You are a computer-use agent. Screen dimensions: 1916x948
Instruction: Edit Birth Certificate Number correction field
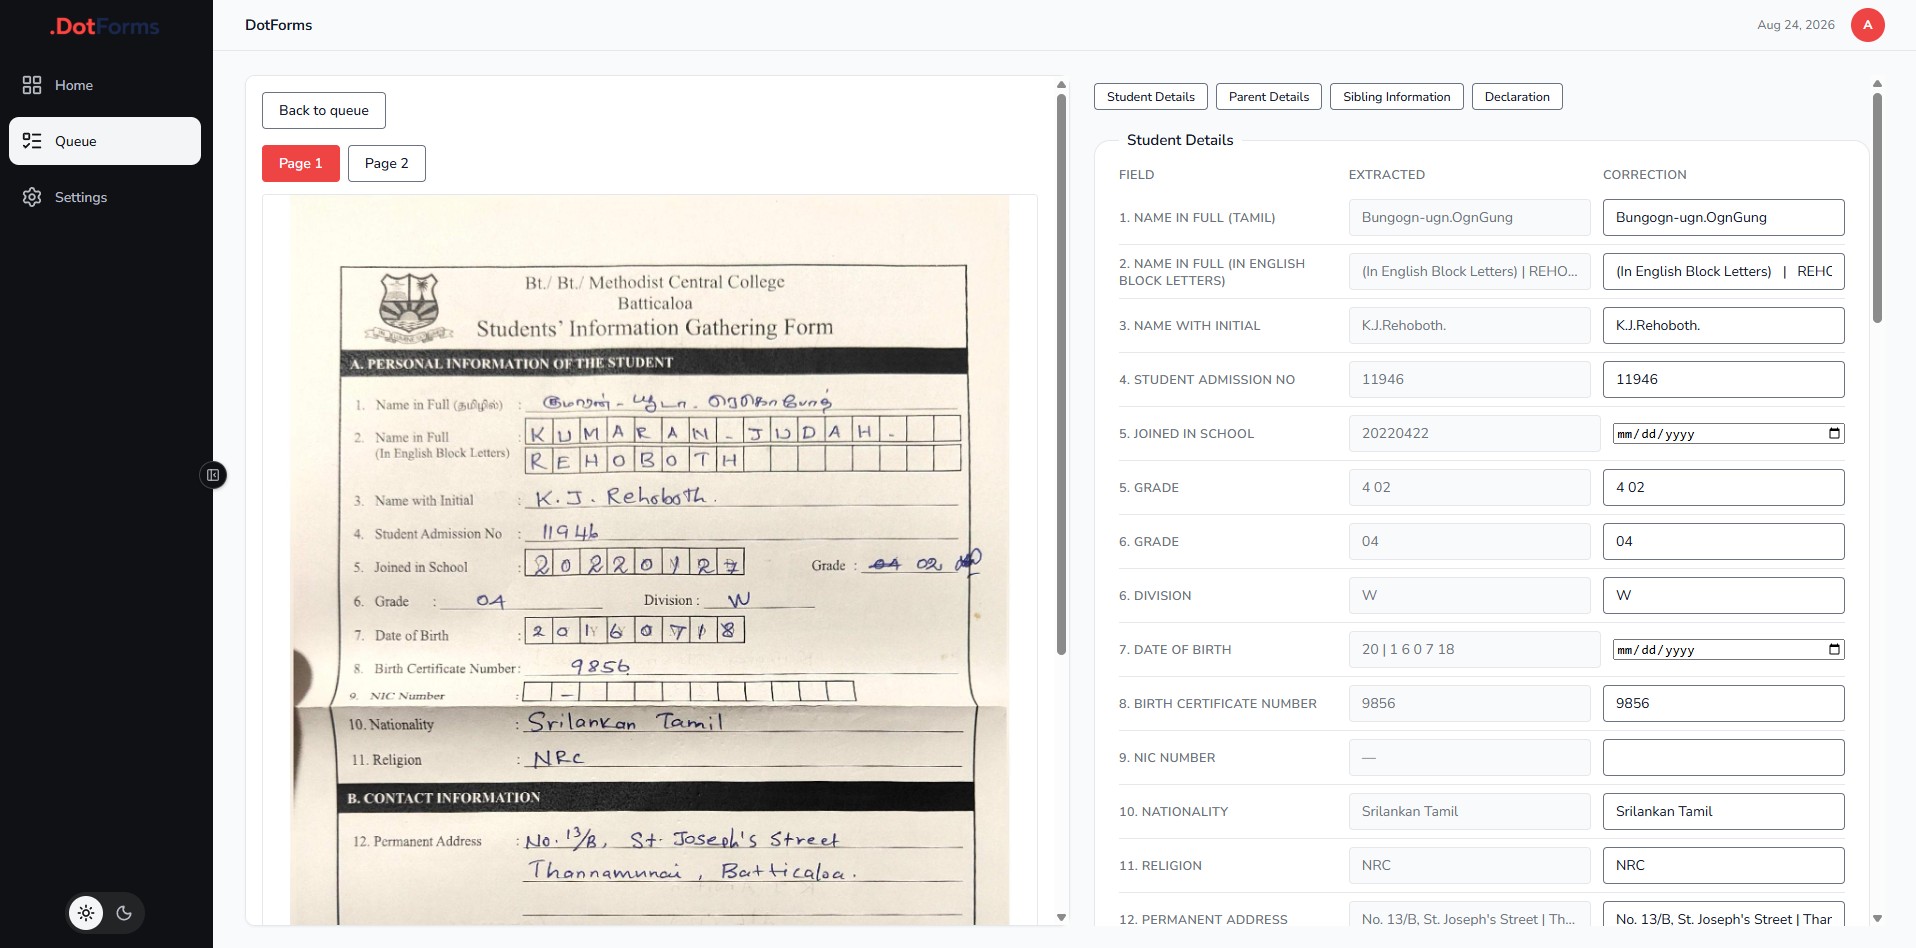1724,703
